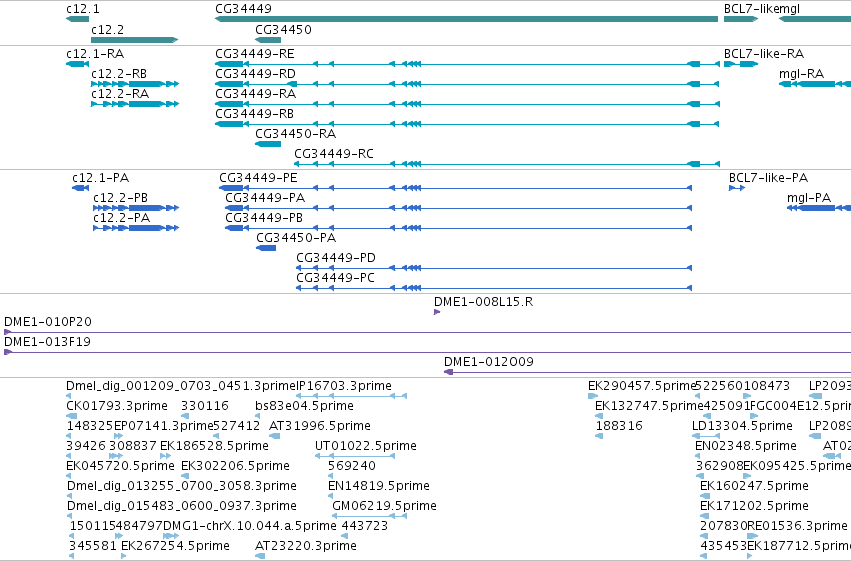This screenshot has height=561, width=851.
Task: Select the c12.1 gene label
Action: tap(82, 9)
